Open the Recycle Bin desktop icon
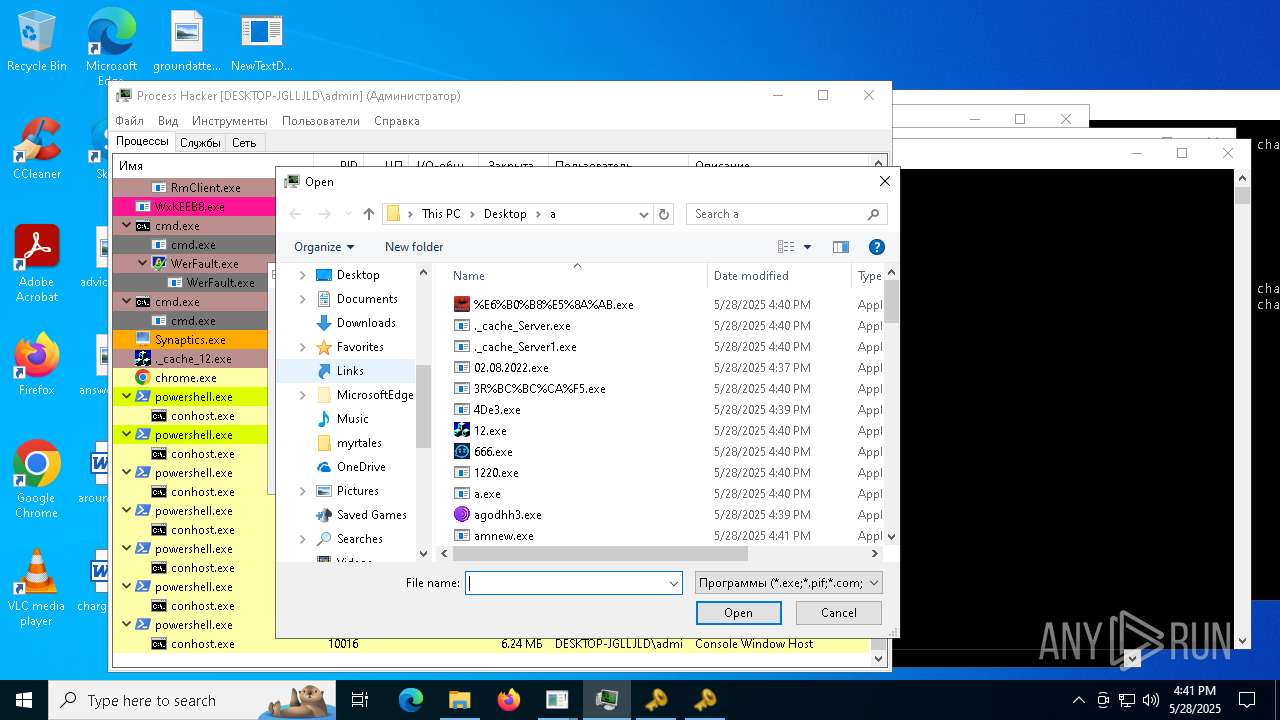The height and width of the screenshot is (720, 1280). (x=37, y=42)
